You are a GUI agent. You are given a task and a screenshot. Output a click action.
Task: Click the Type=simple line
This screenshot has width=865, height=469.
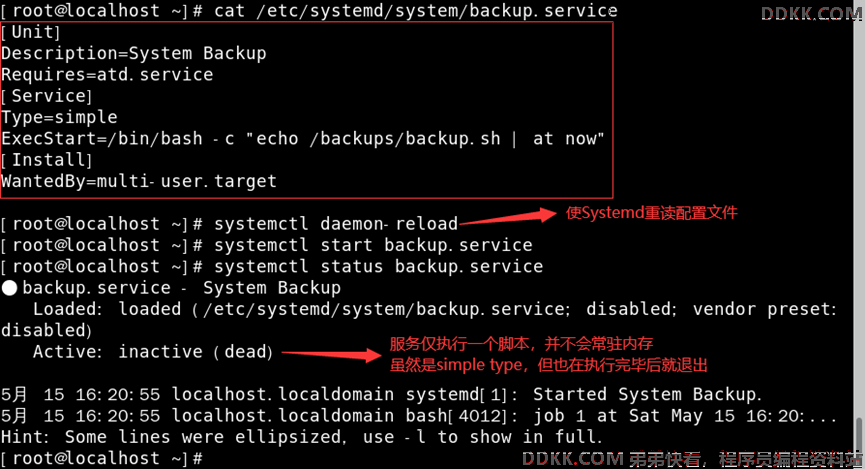tap(59, 118)
